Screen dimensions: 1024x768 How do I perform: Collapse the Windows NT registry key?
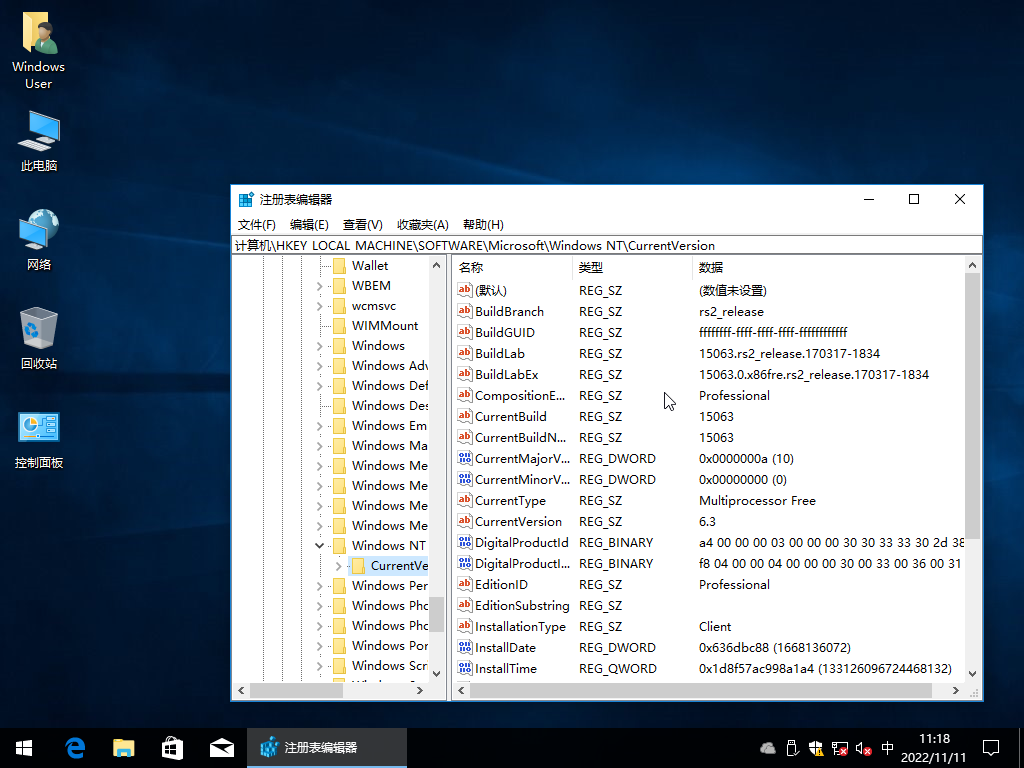tap(319, 545)
